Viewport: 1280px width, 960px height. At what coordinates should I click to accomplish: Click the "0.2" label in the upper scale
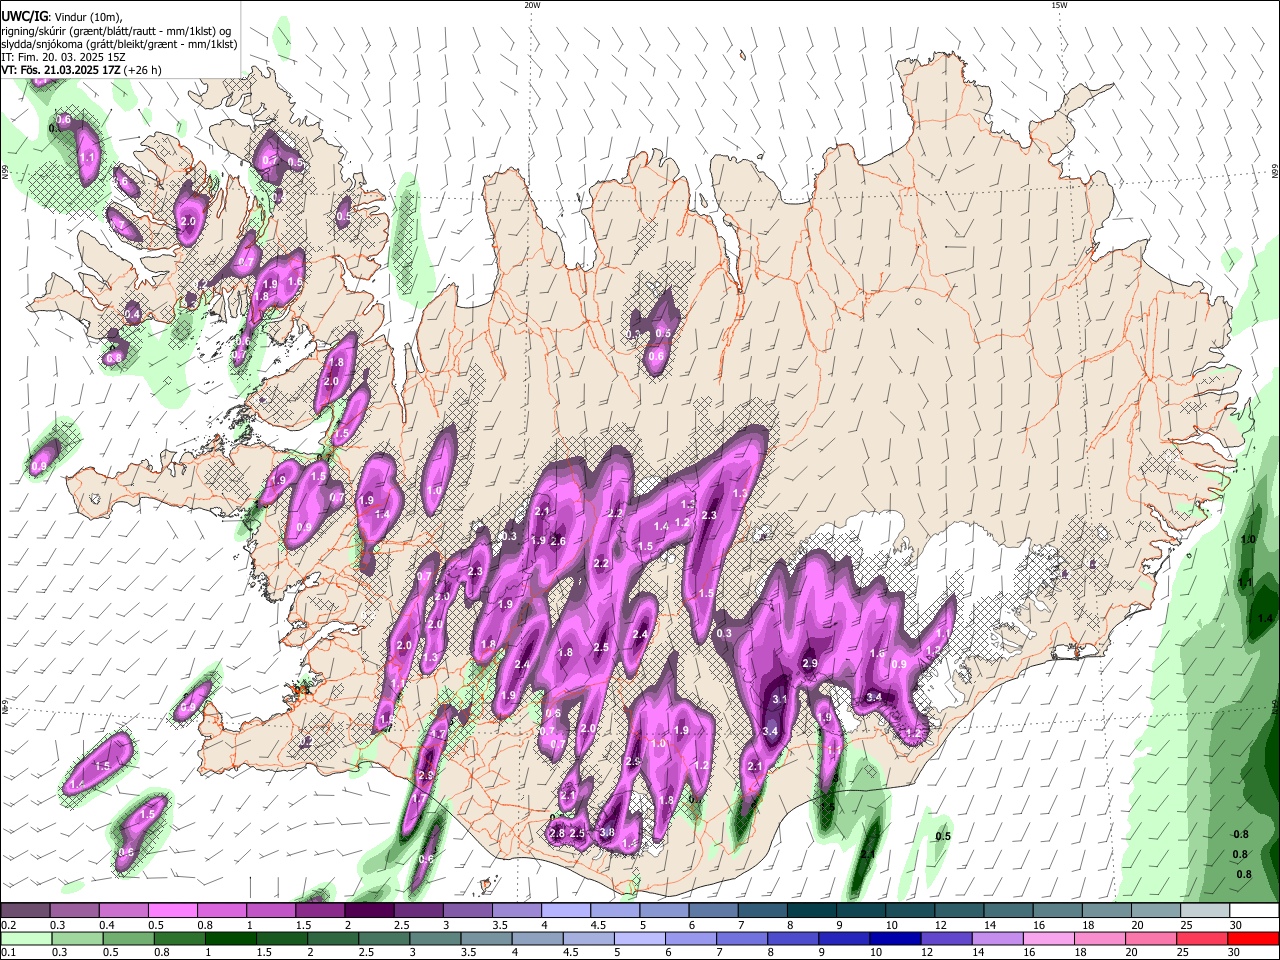tap(8, 925)
